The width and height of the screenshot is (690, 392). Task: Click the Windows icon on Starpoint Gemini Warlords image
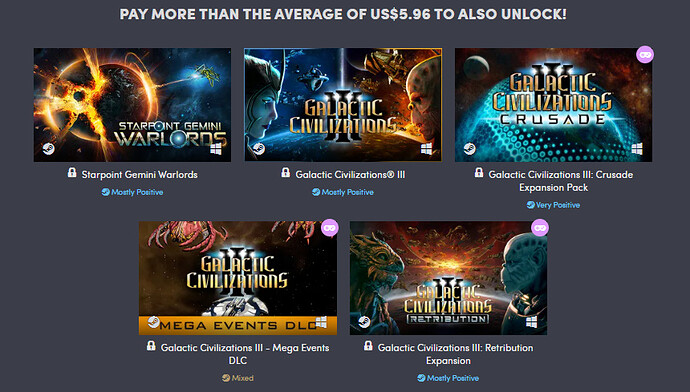(216, 149)
